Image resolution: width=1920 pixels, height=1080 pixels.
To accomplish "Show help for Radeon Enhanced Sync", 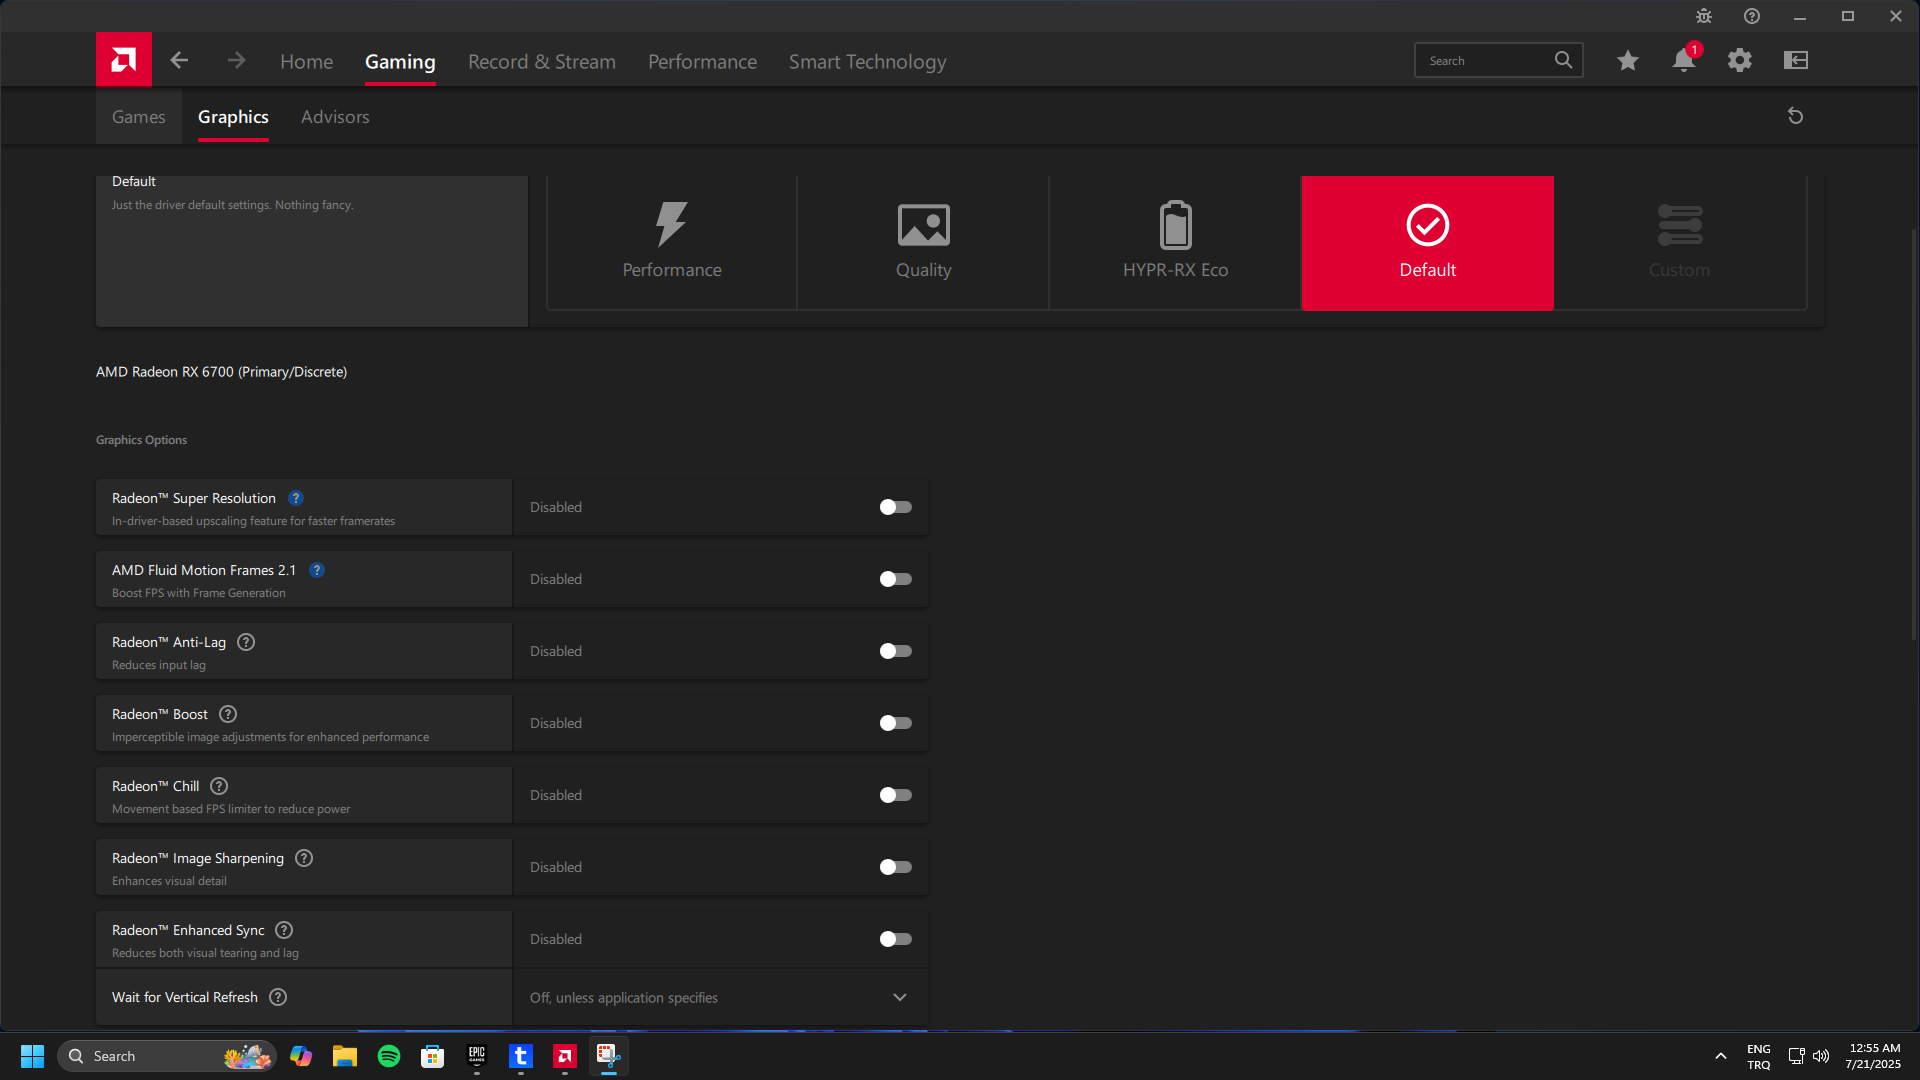I will point(284,930).
